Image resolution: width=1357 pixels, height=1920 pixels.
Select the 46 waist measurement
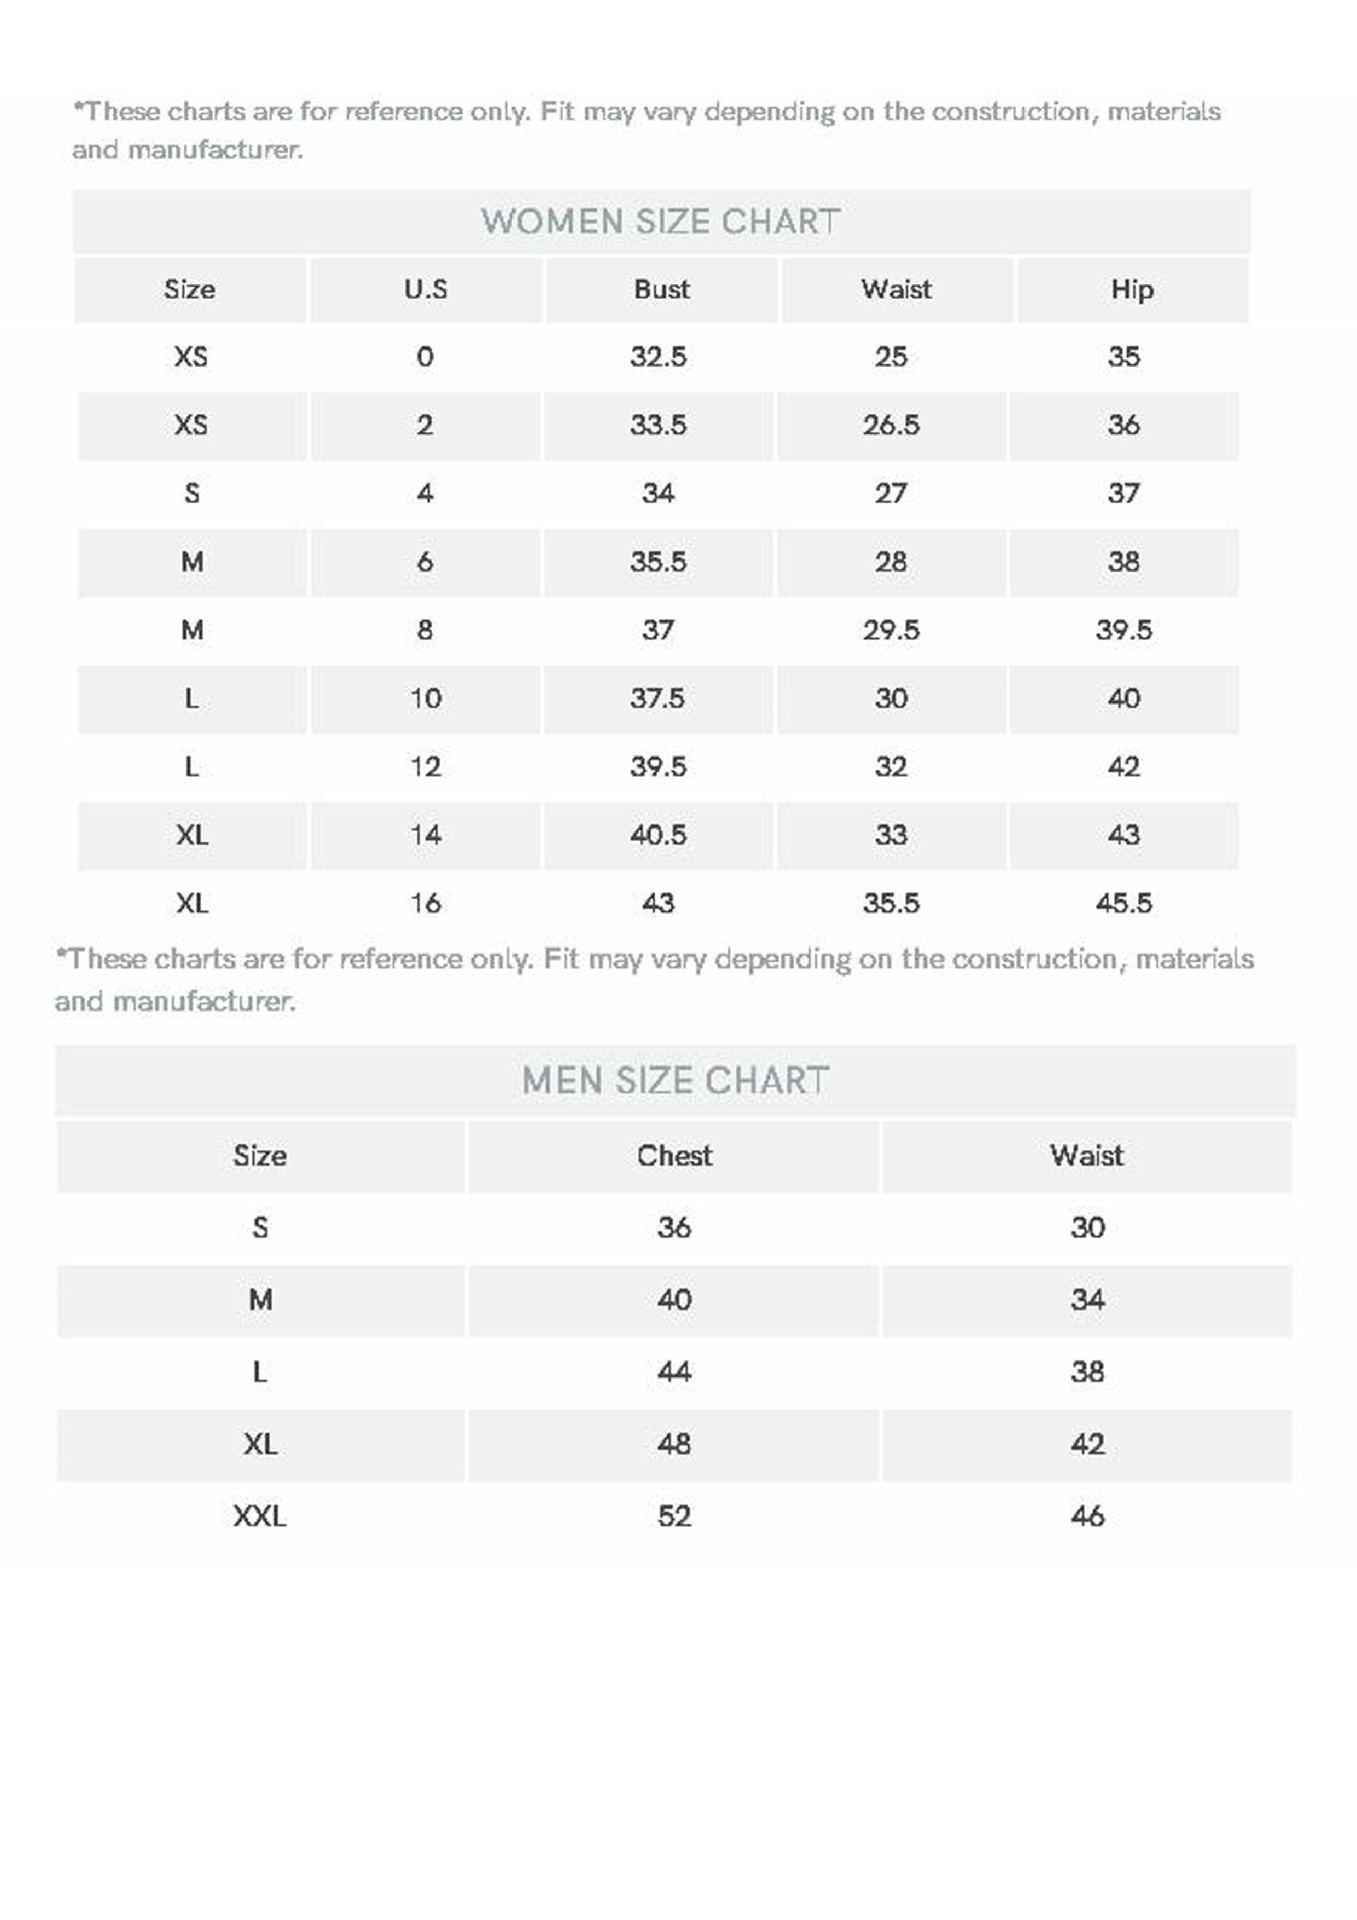point(1087,1516)
